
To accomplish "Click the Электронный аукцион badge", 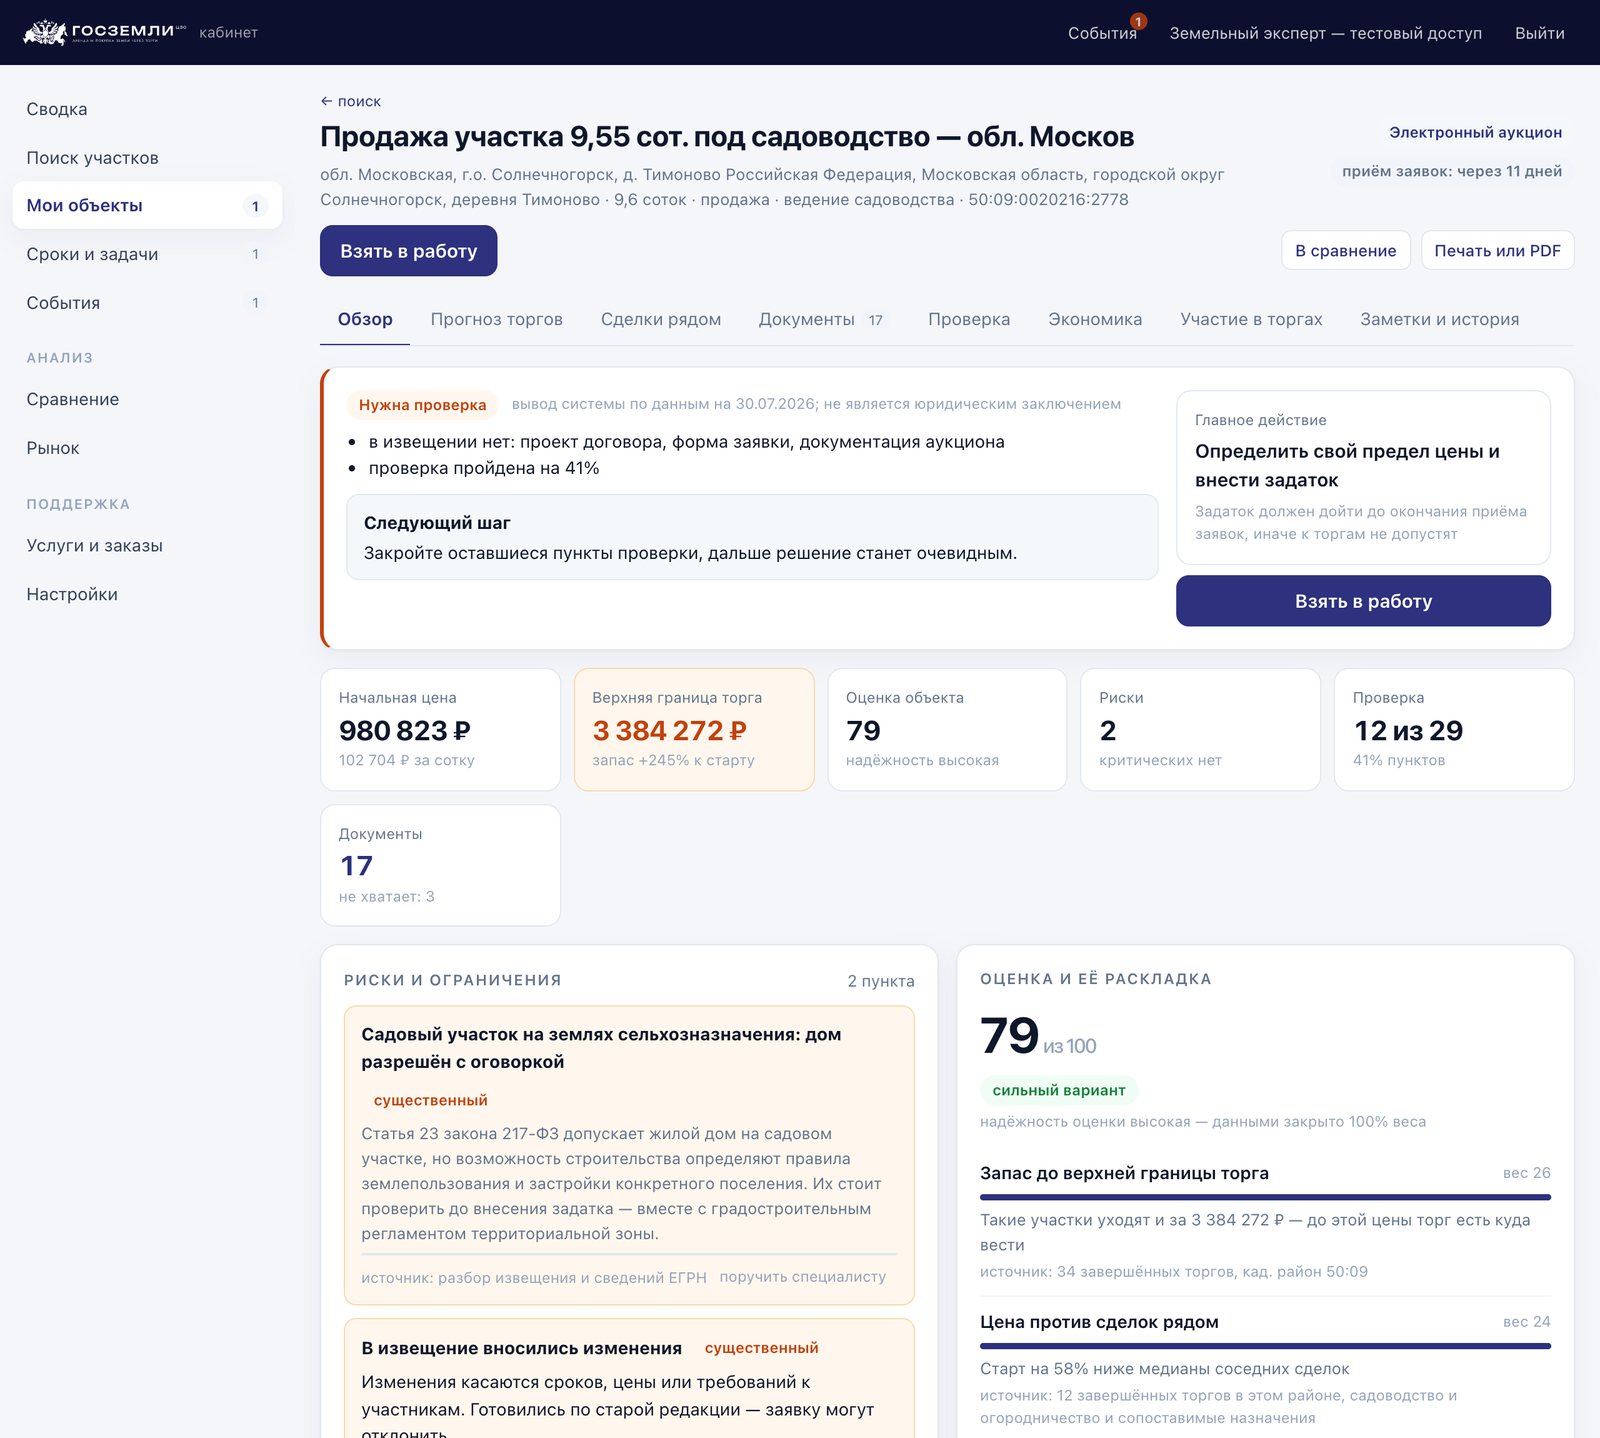I will coord(1475,132).
